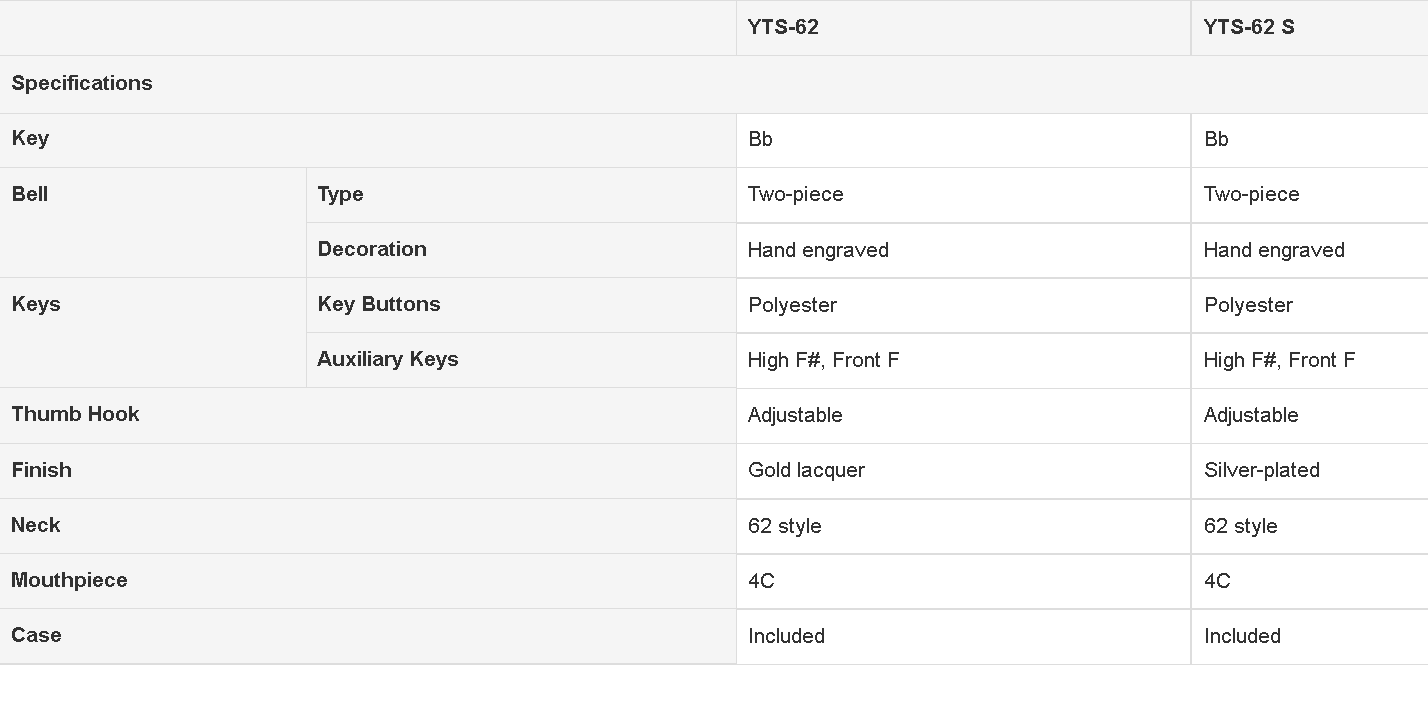Click the Mouthpiece row label
1428x712 pixels.
70,580
